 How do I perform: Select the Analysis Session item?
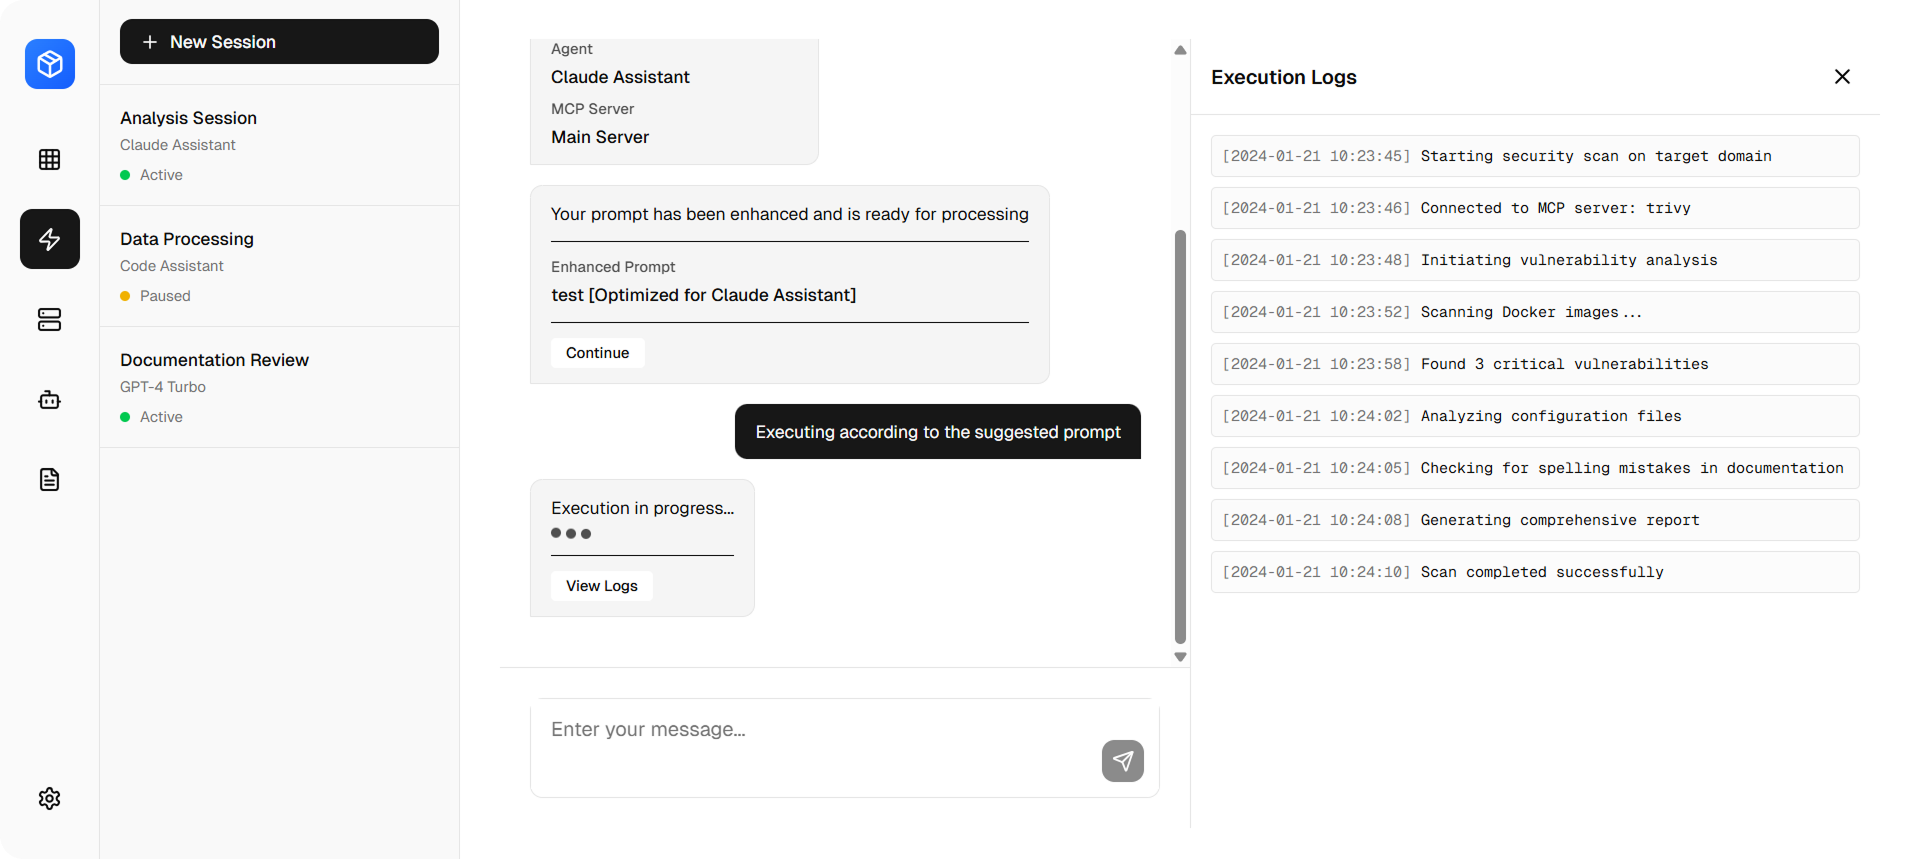point(279,145)
